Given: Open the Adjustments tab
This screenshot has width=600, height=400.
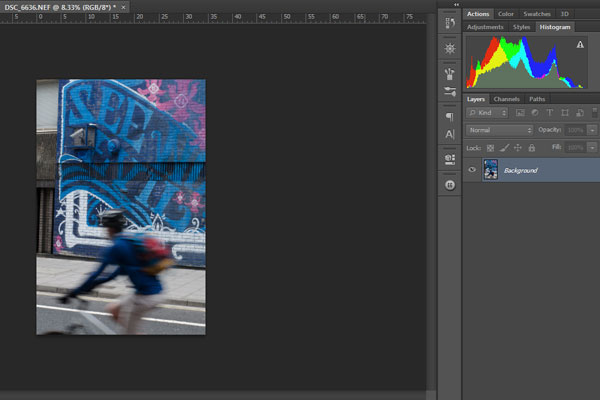Looking at the screenshot, I should pyautogui.click(x=484, y=27).
